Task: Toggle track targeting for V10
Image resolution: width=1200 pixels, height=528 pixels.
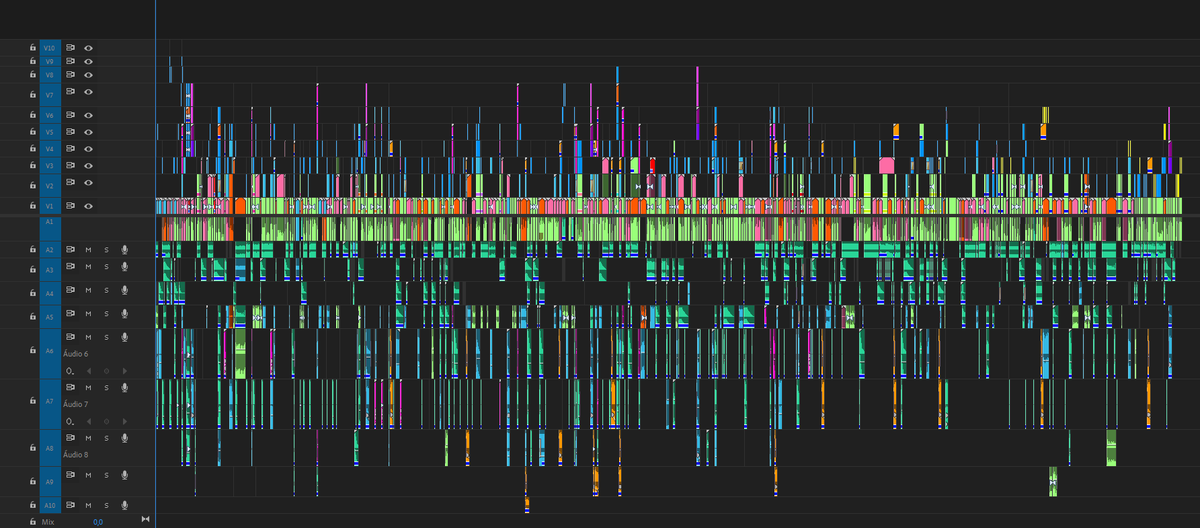Action: (x=51, y=47)
